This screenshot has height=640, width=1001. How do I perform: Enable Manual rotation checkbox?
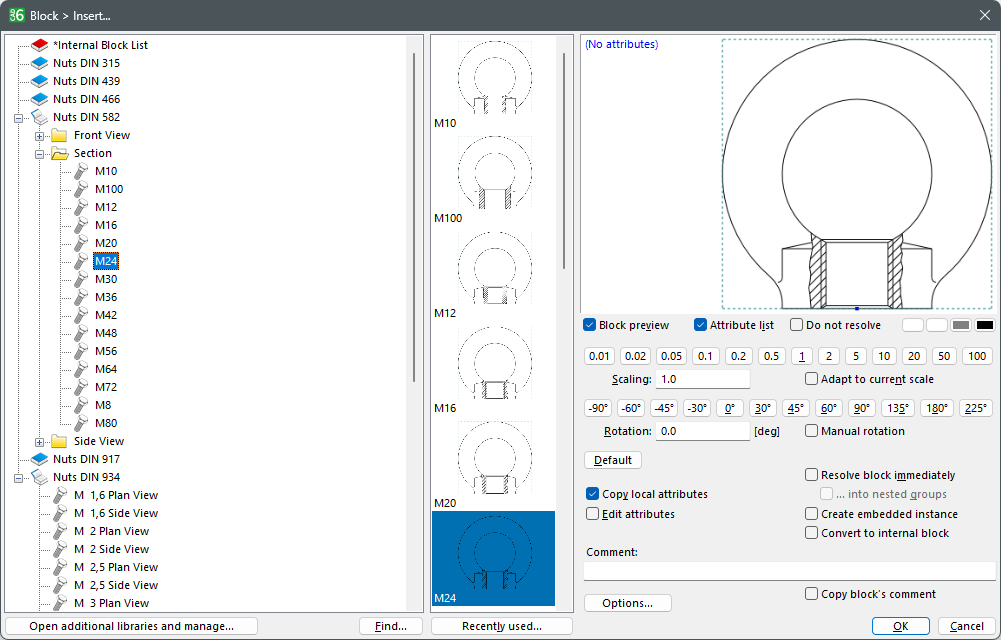pyautogui.click(x=811, y=431)
